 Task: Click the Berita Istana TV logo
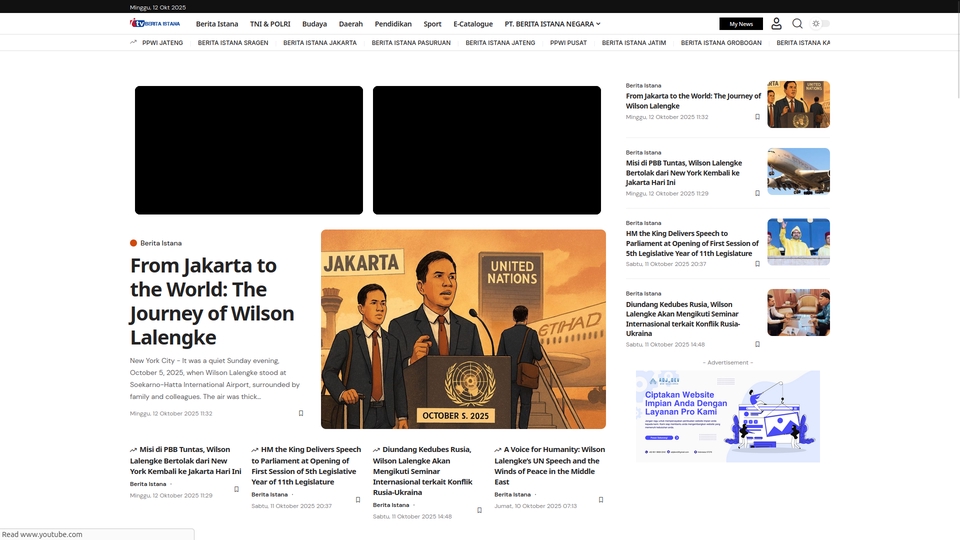155,23
